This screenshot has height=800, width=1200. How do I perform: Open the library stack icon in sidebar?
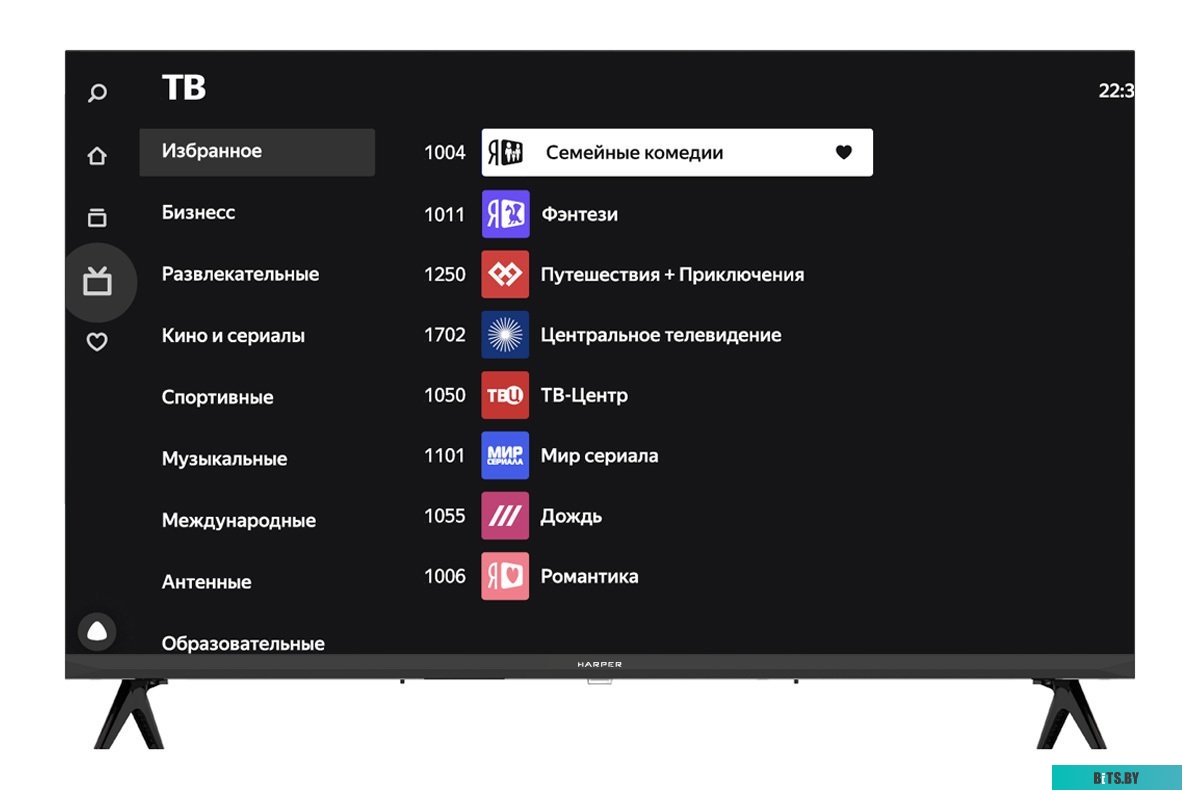coord(97,217)
